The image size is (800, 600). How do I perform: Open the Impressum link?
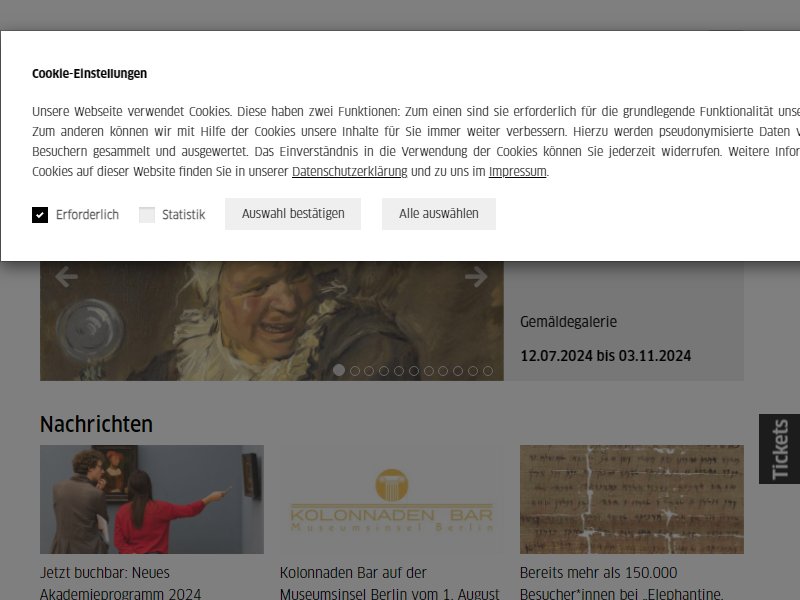click(517, 171)
